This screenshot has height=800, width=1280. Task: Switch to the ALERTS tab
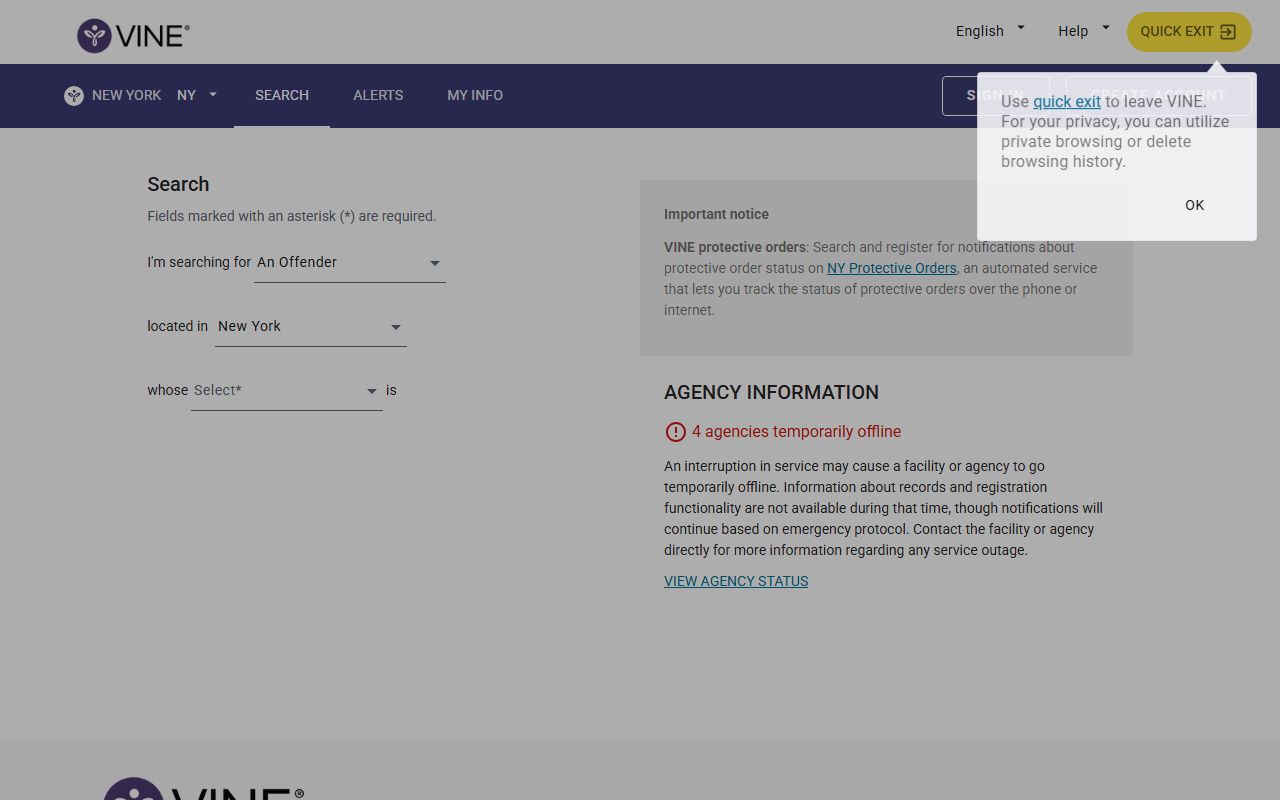tap(378, 96)
